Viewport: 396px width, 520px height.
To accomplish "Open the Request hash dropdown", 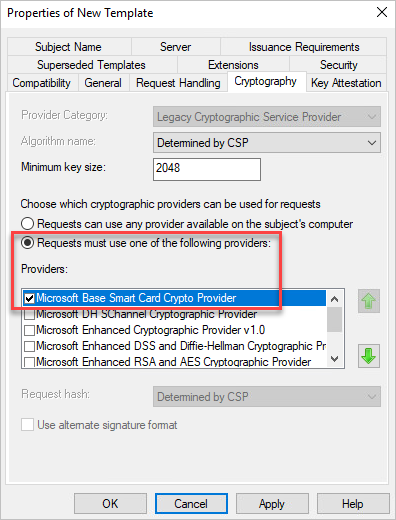I will point(267,396).
